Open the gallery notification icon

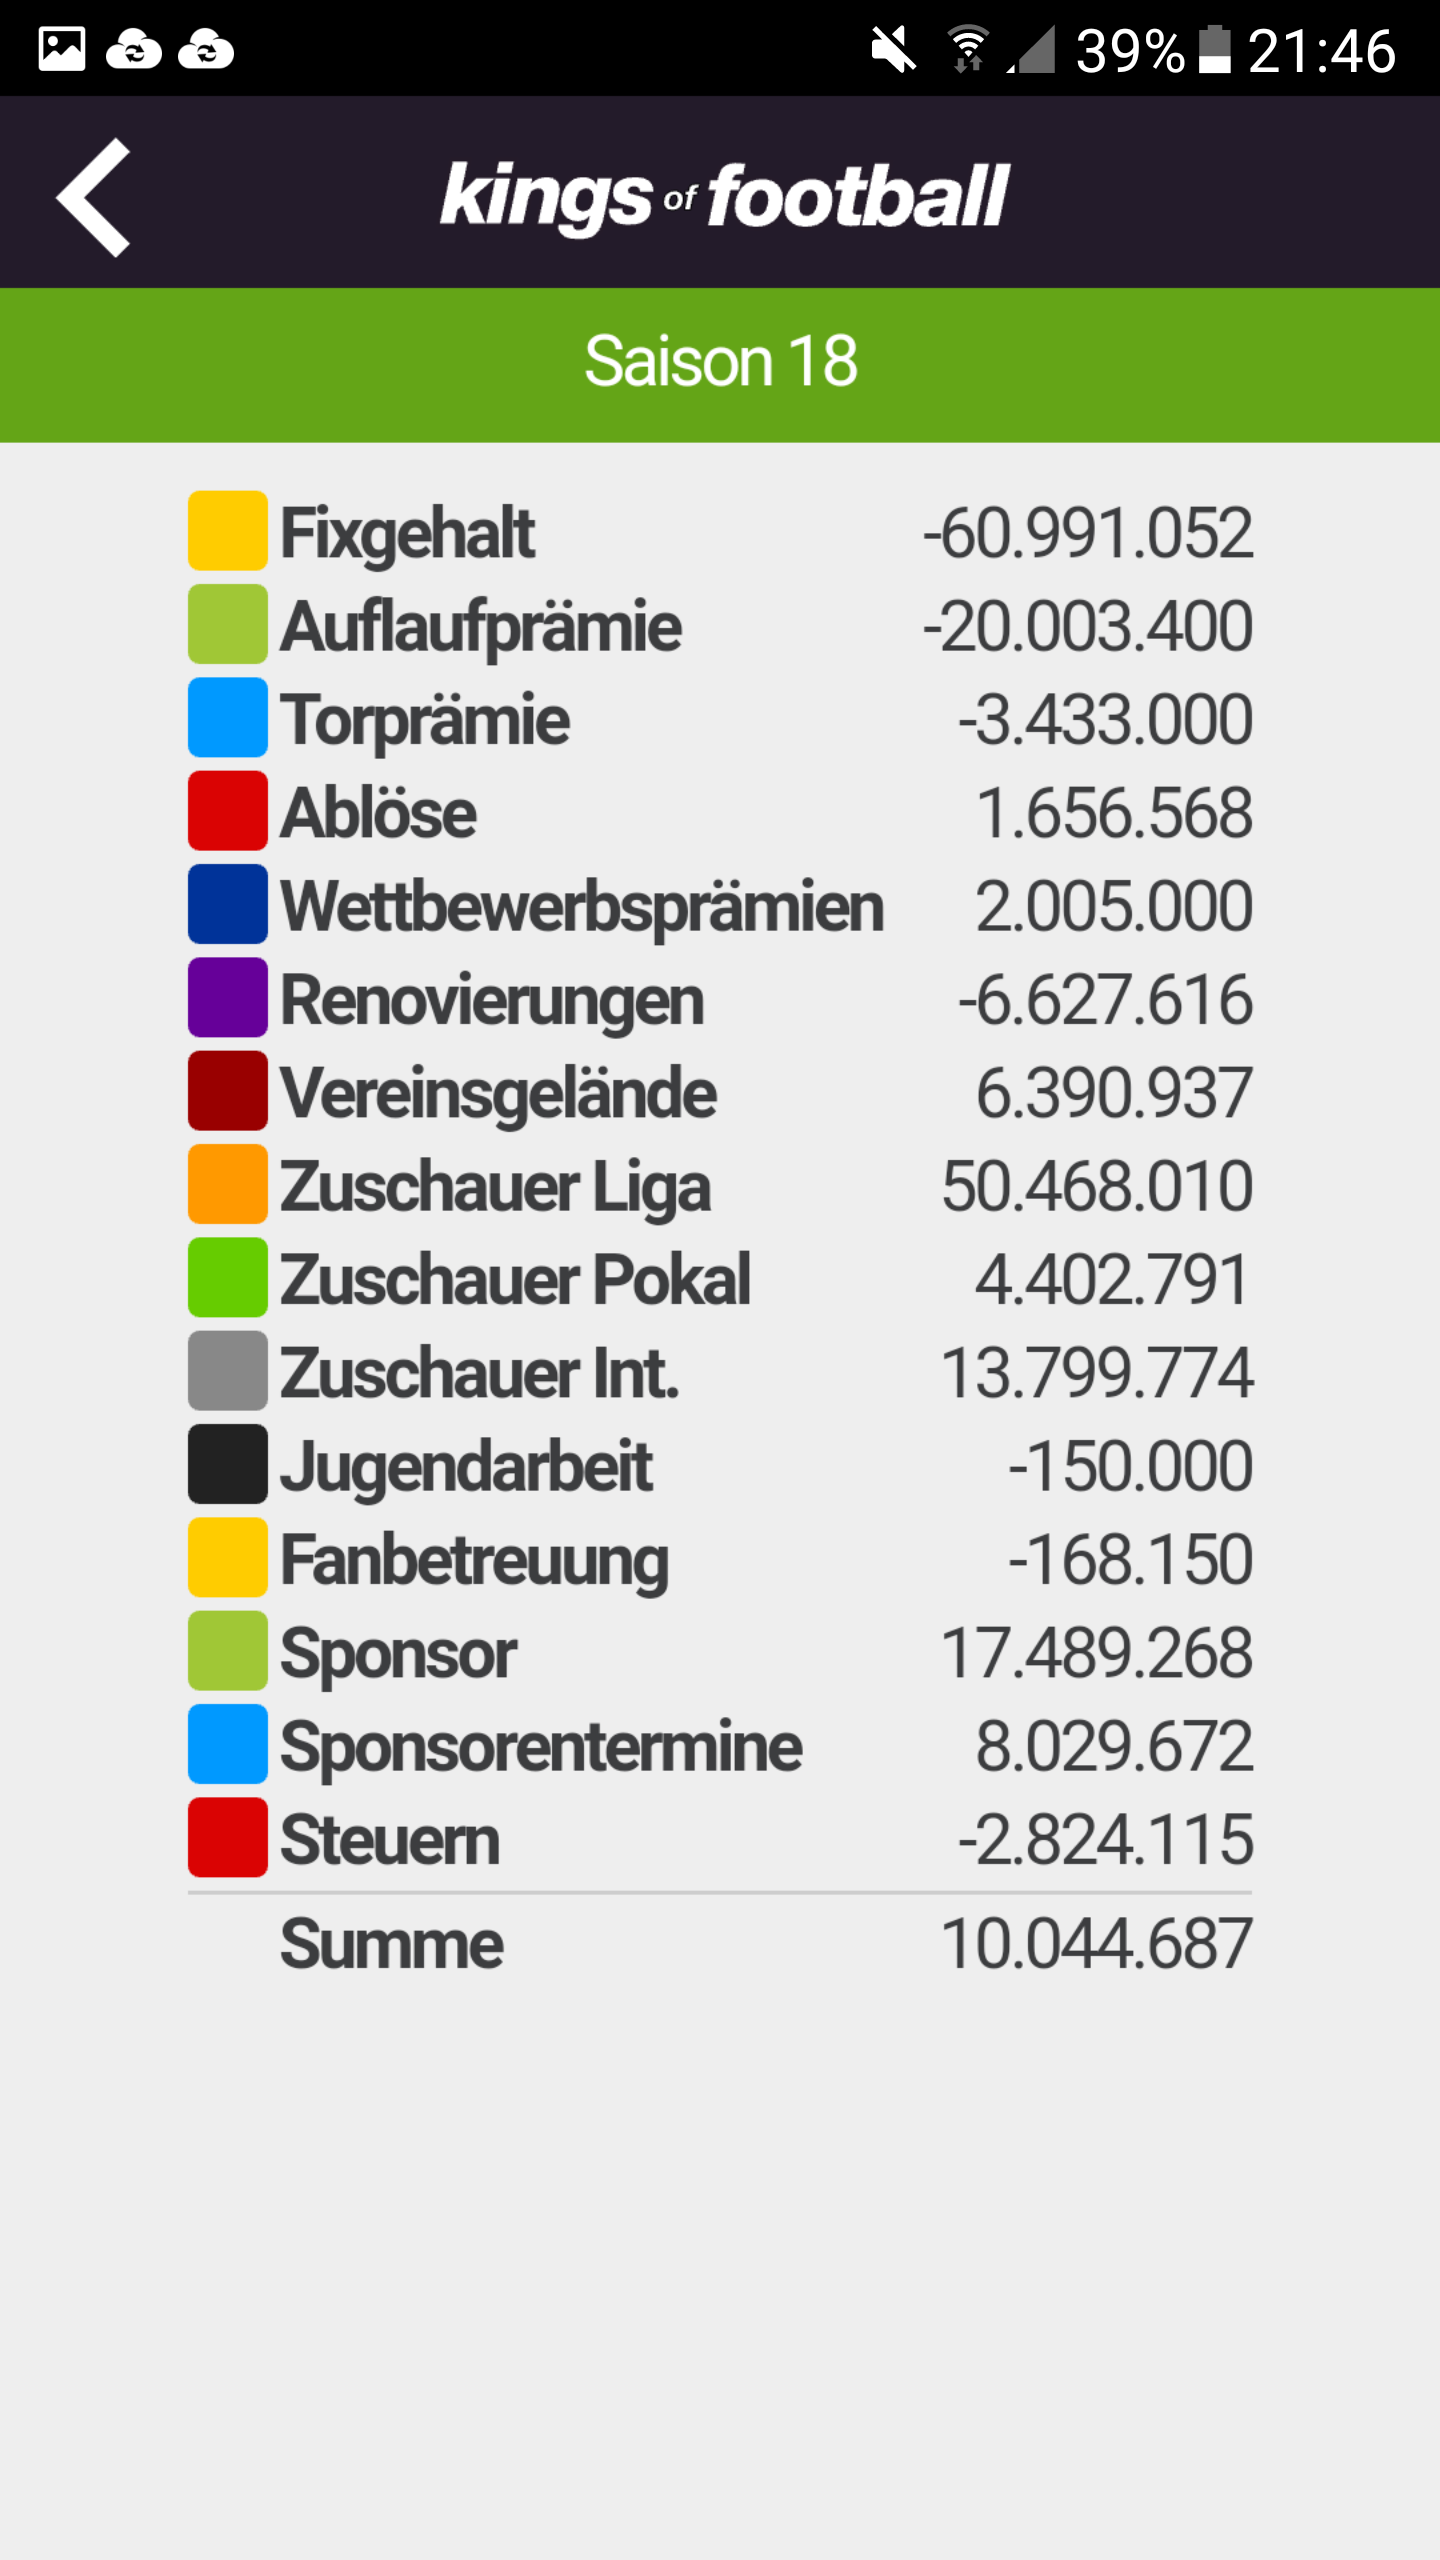click(62, 49)
